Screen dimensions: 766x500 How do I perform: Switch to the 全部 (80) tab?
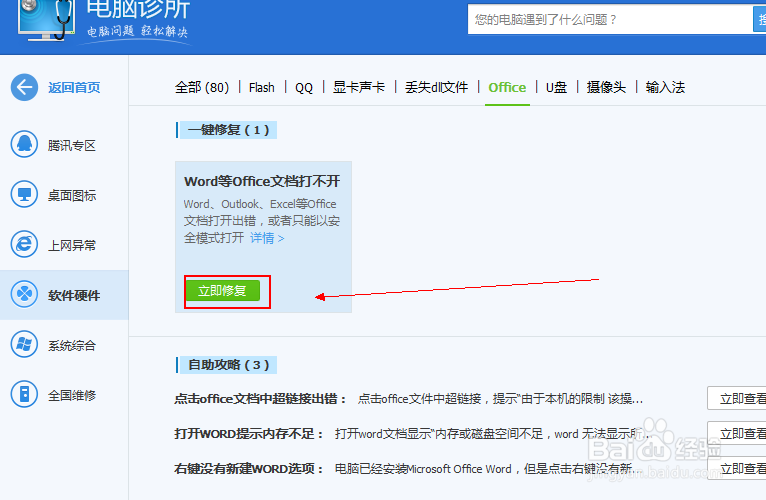click(x=202, y=87)
